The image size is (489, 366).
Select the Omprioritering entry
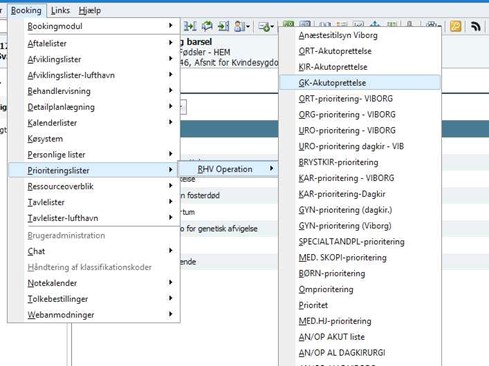click(x=360, y=289)
